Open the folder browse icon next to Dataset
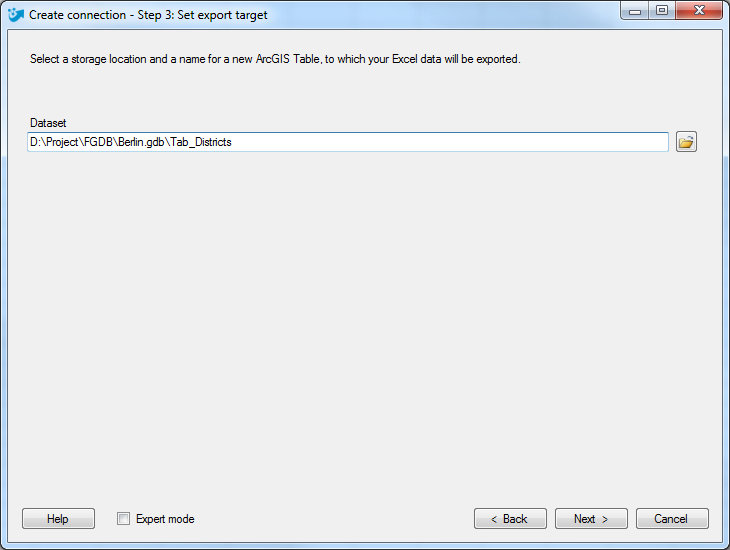 686,142
